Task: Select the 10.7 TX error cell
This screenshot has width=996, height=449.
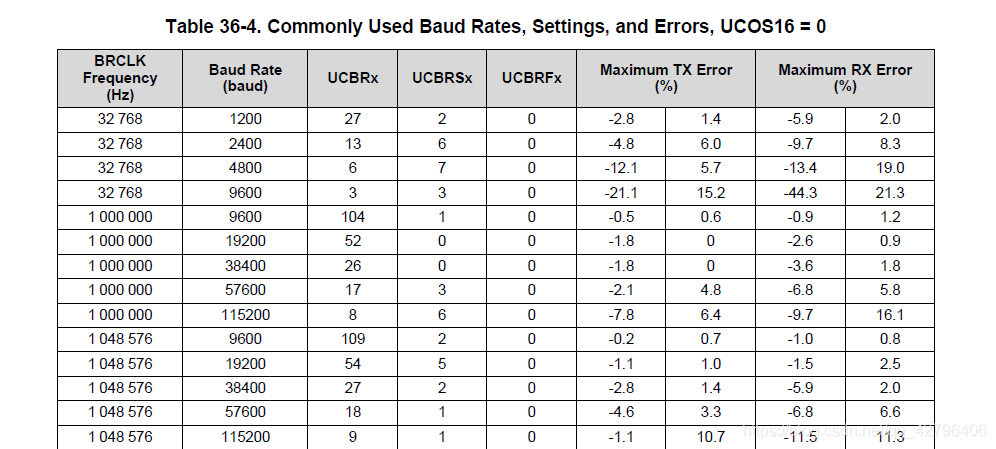Action: [711, 436]
